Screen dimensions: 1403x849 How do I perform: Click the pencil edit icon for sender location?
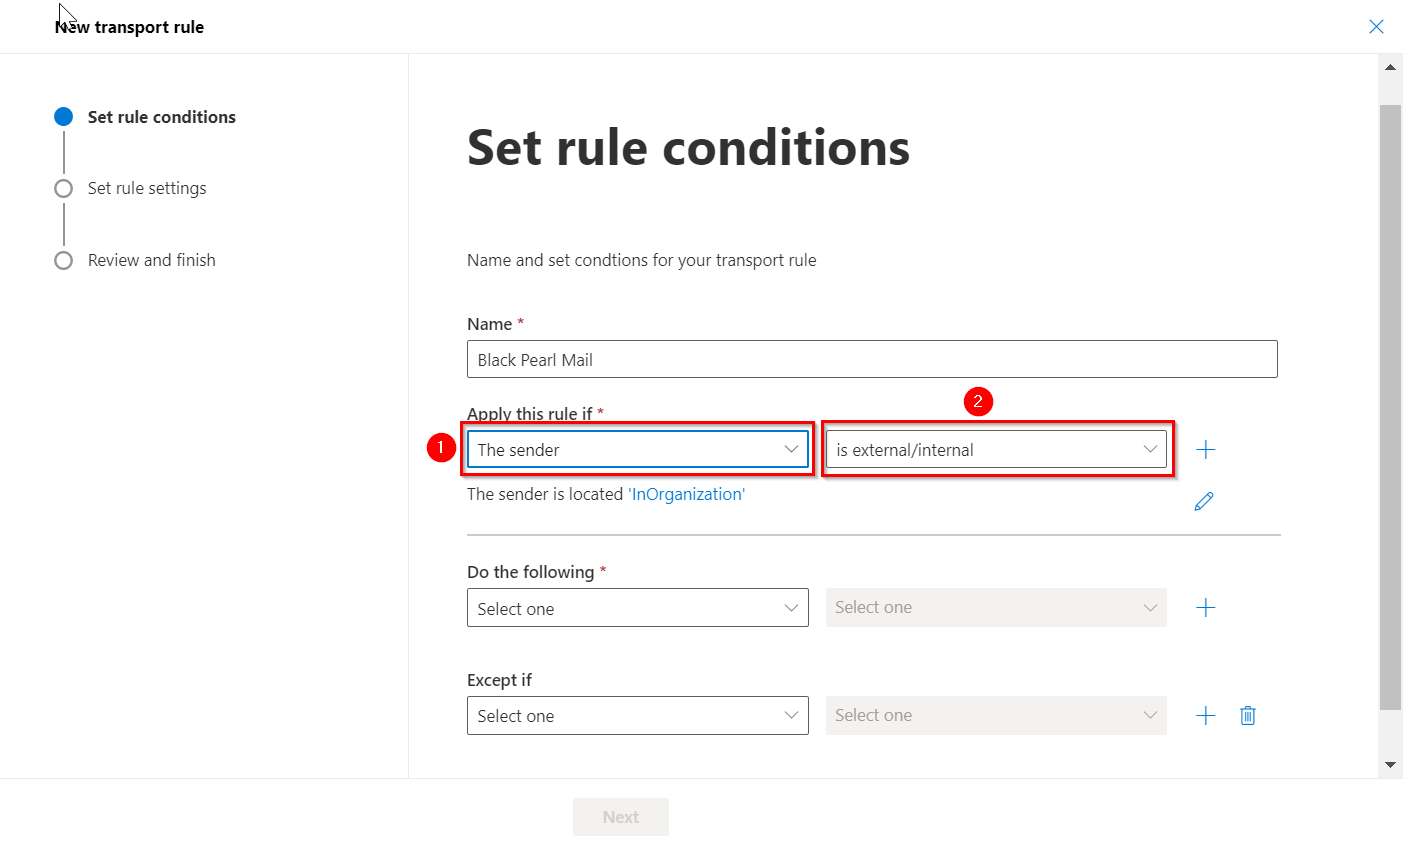tap(1204, 501)
